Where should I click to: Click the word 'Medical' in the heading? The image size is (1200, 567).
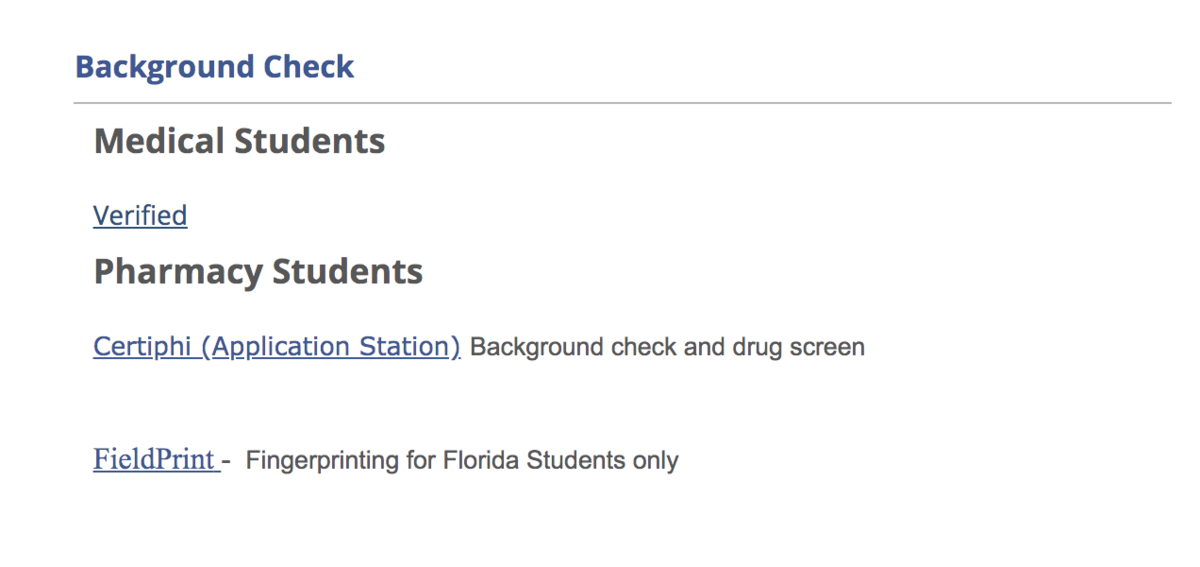(159, 141)
